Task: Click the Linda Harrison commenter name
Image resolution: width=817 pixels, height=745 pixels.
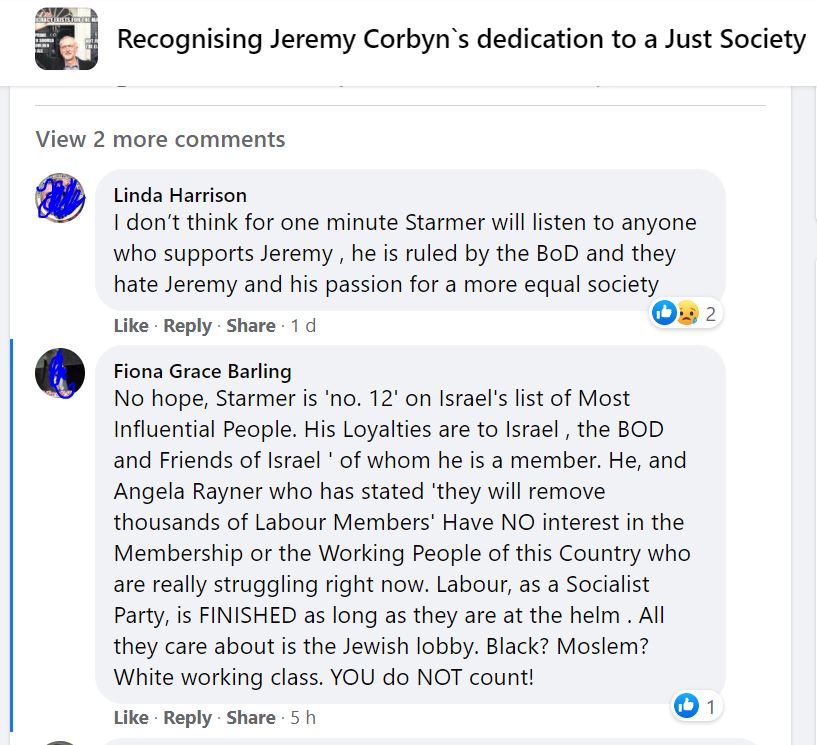Action: coord(180,194)
